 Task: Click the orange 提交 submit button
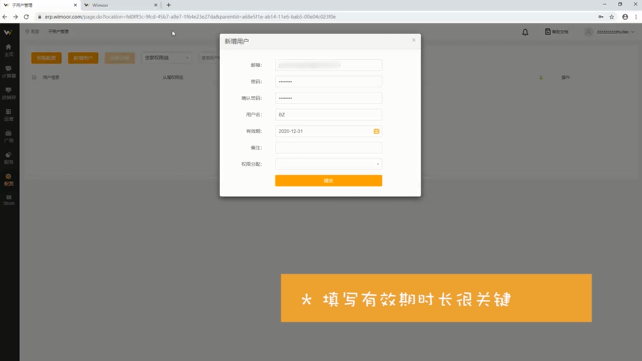(328, 180)
